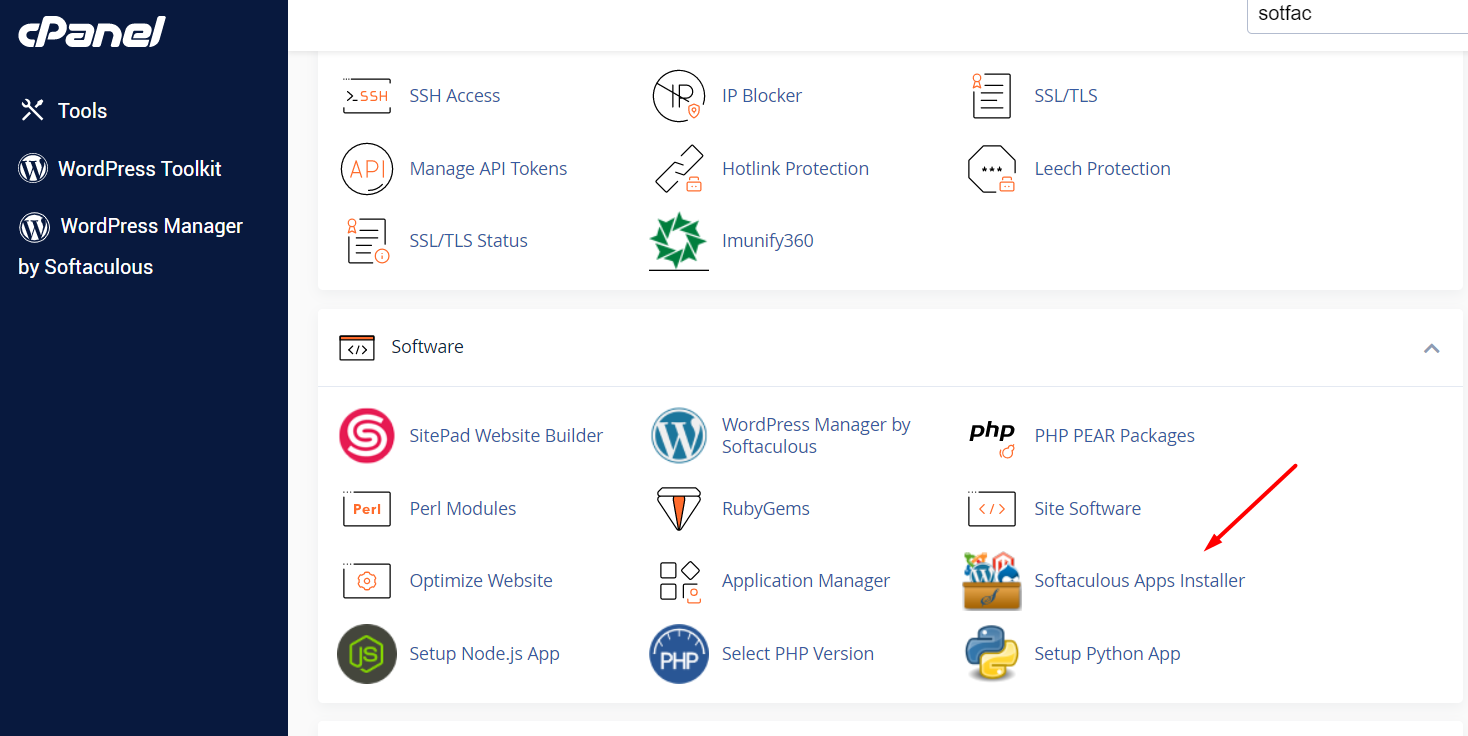The image size is (1468, 736).
Task: Open the SSL/TLS certificate icon
Action: [992, 96]
